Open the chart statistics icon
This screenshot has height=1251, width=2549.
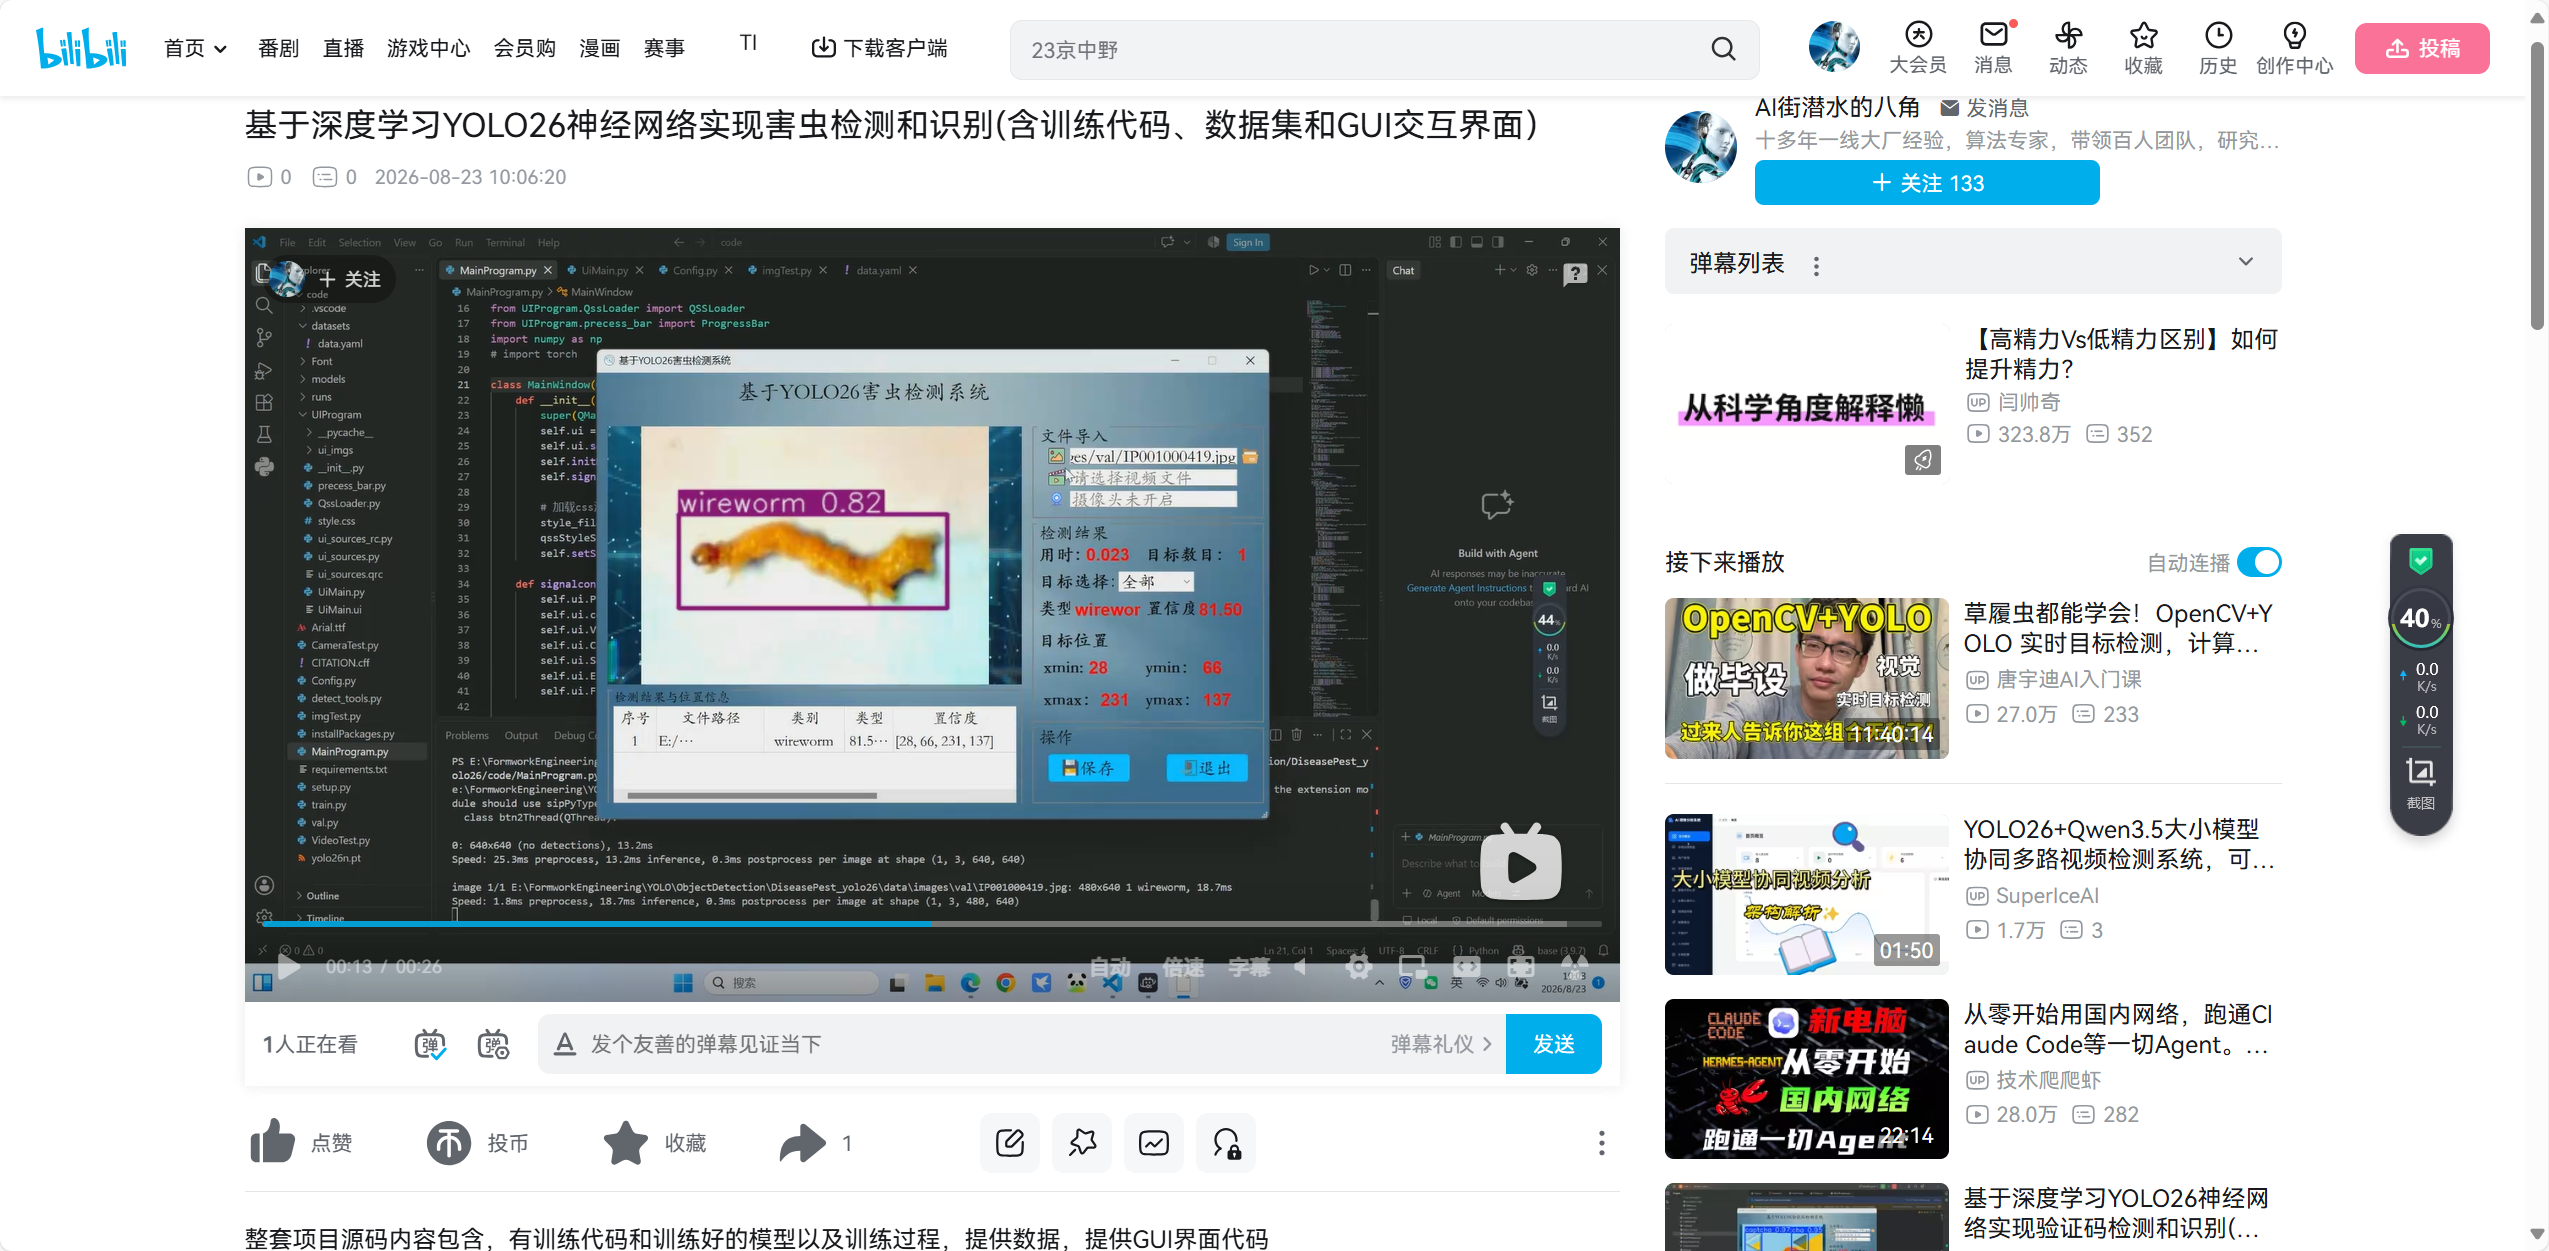coord(1154,1142)
